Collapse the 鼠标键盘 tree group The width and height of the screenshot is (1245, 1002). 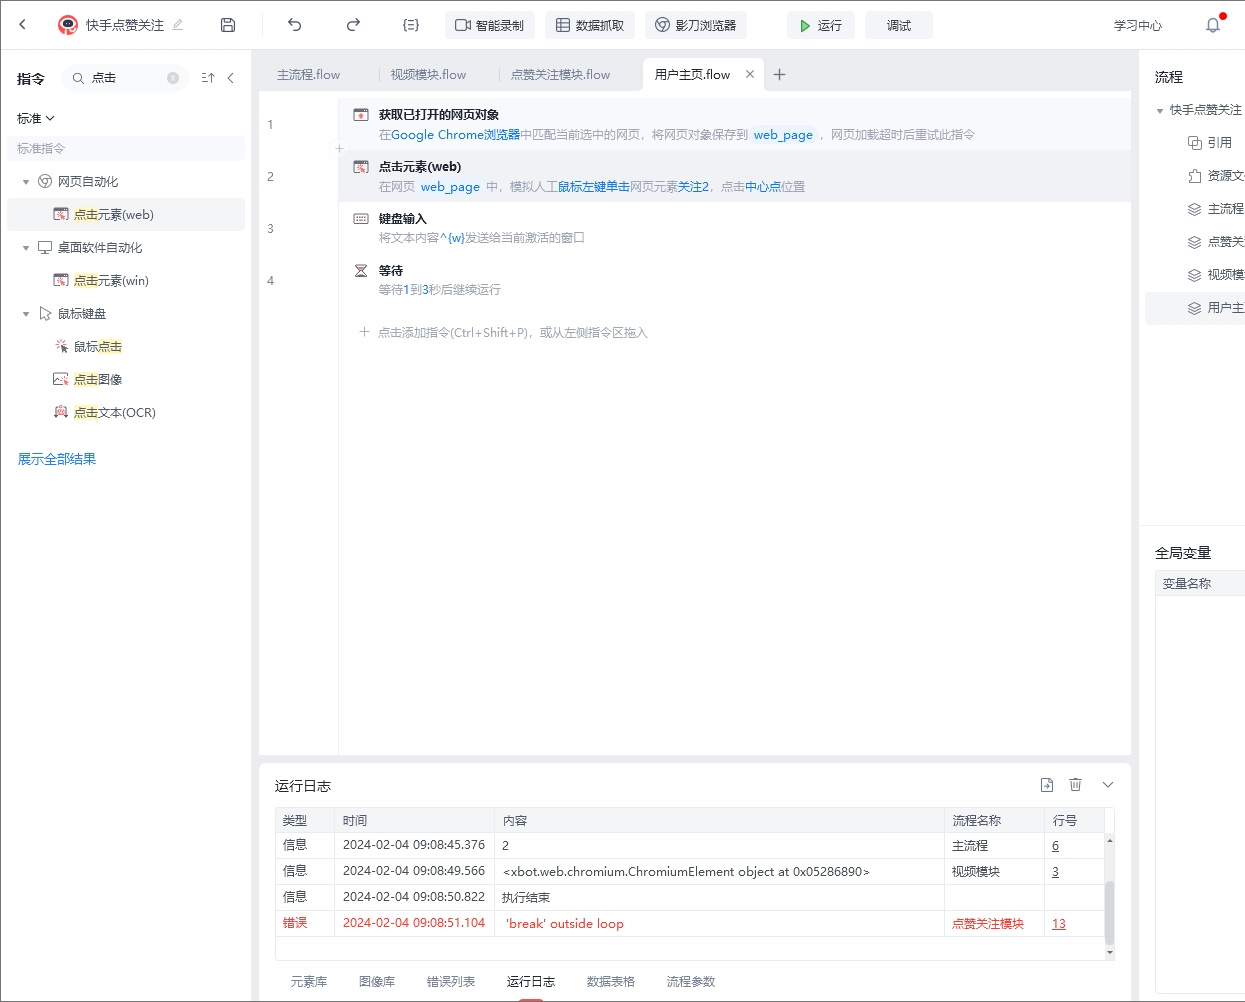26,314
